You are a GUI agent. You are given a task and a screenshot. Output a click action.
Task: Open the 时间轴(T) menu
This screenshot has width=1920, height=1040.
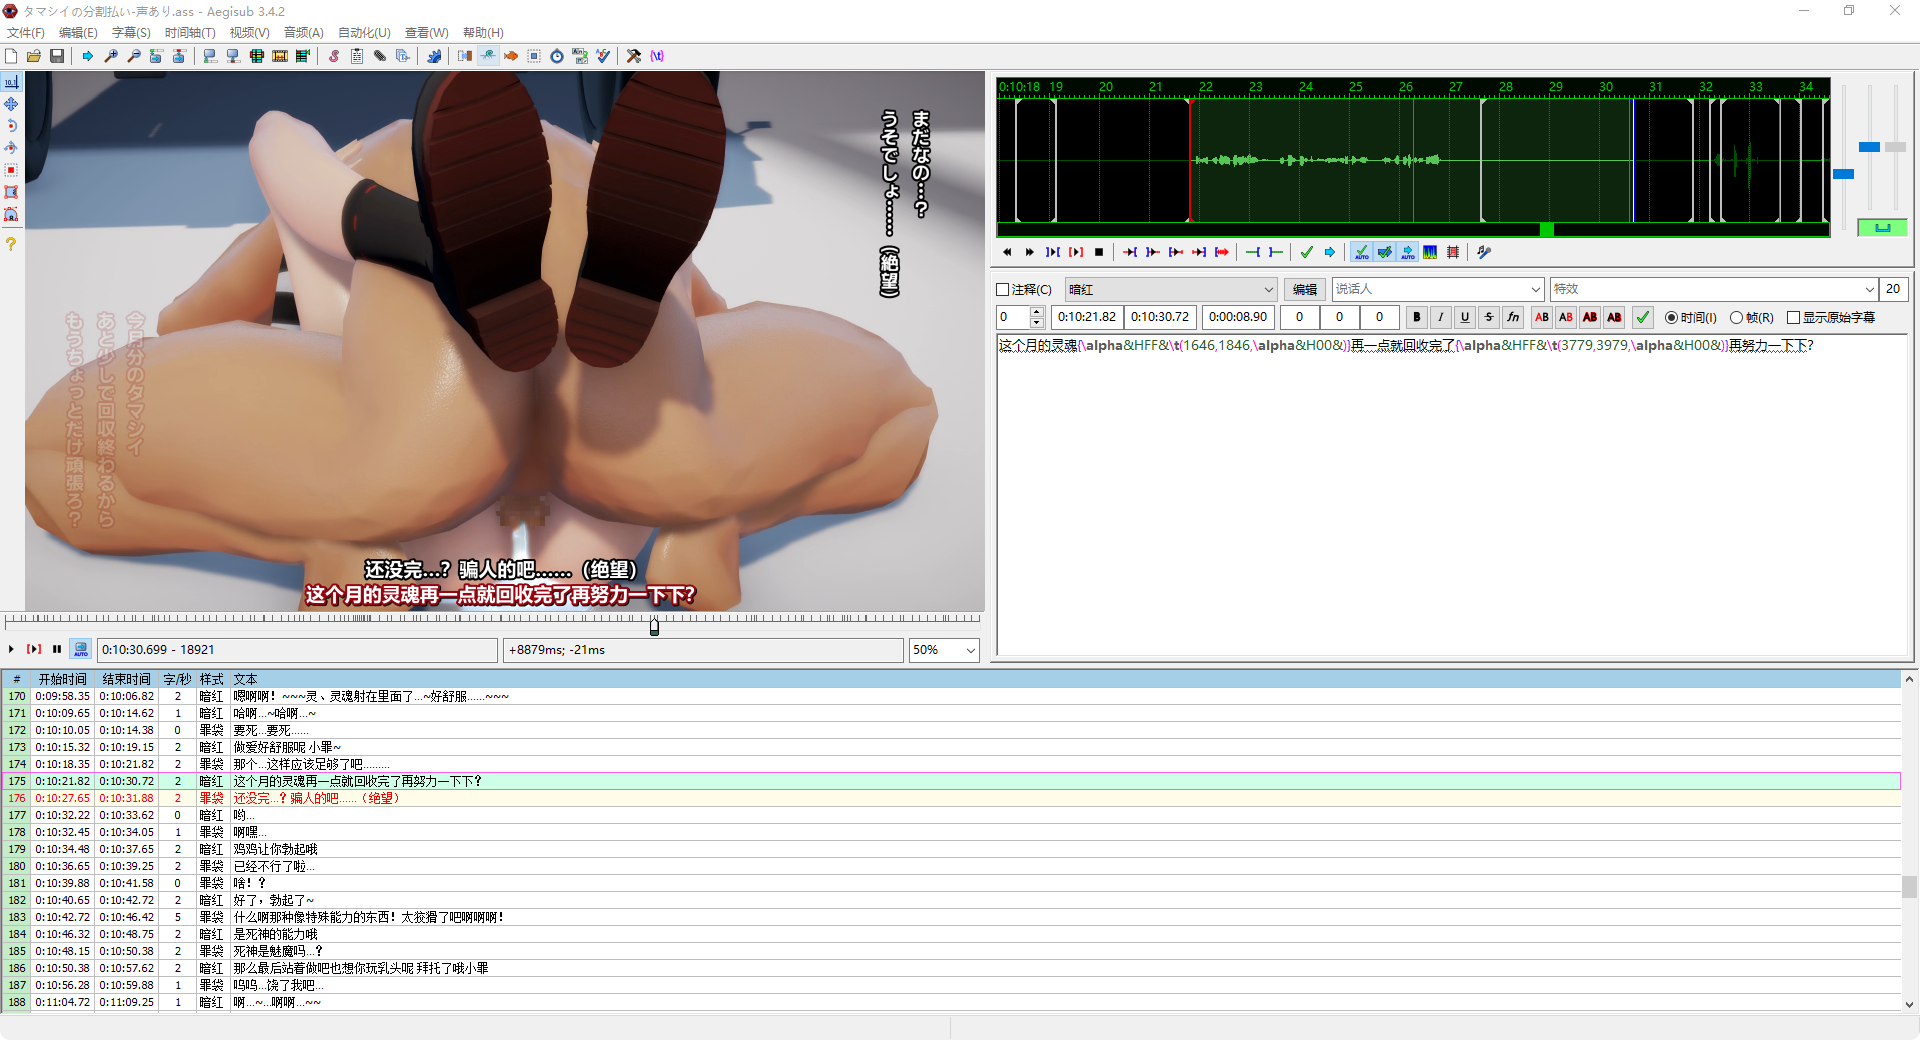[x=190, y=33]
